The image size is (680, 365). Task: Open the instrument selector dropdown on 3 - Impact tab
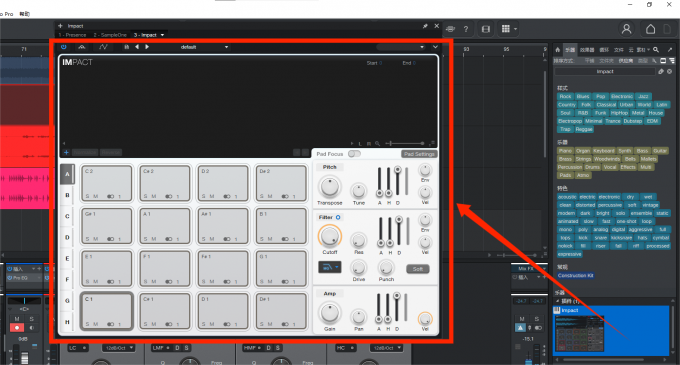(163, 35)
